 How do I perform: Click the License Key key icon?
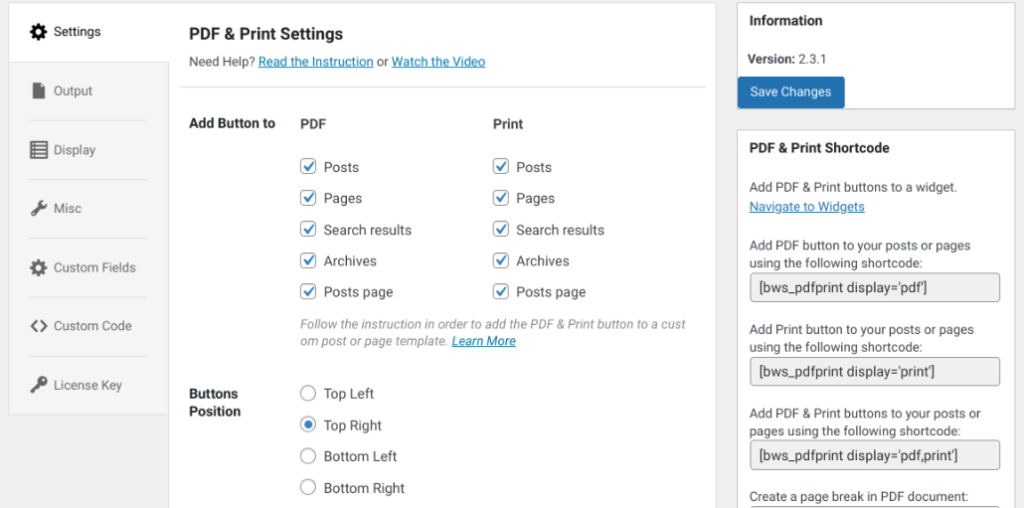pyautogui.click(x=39, y=385)
